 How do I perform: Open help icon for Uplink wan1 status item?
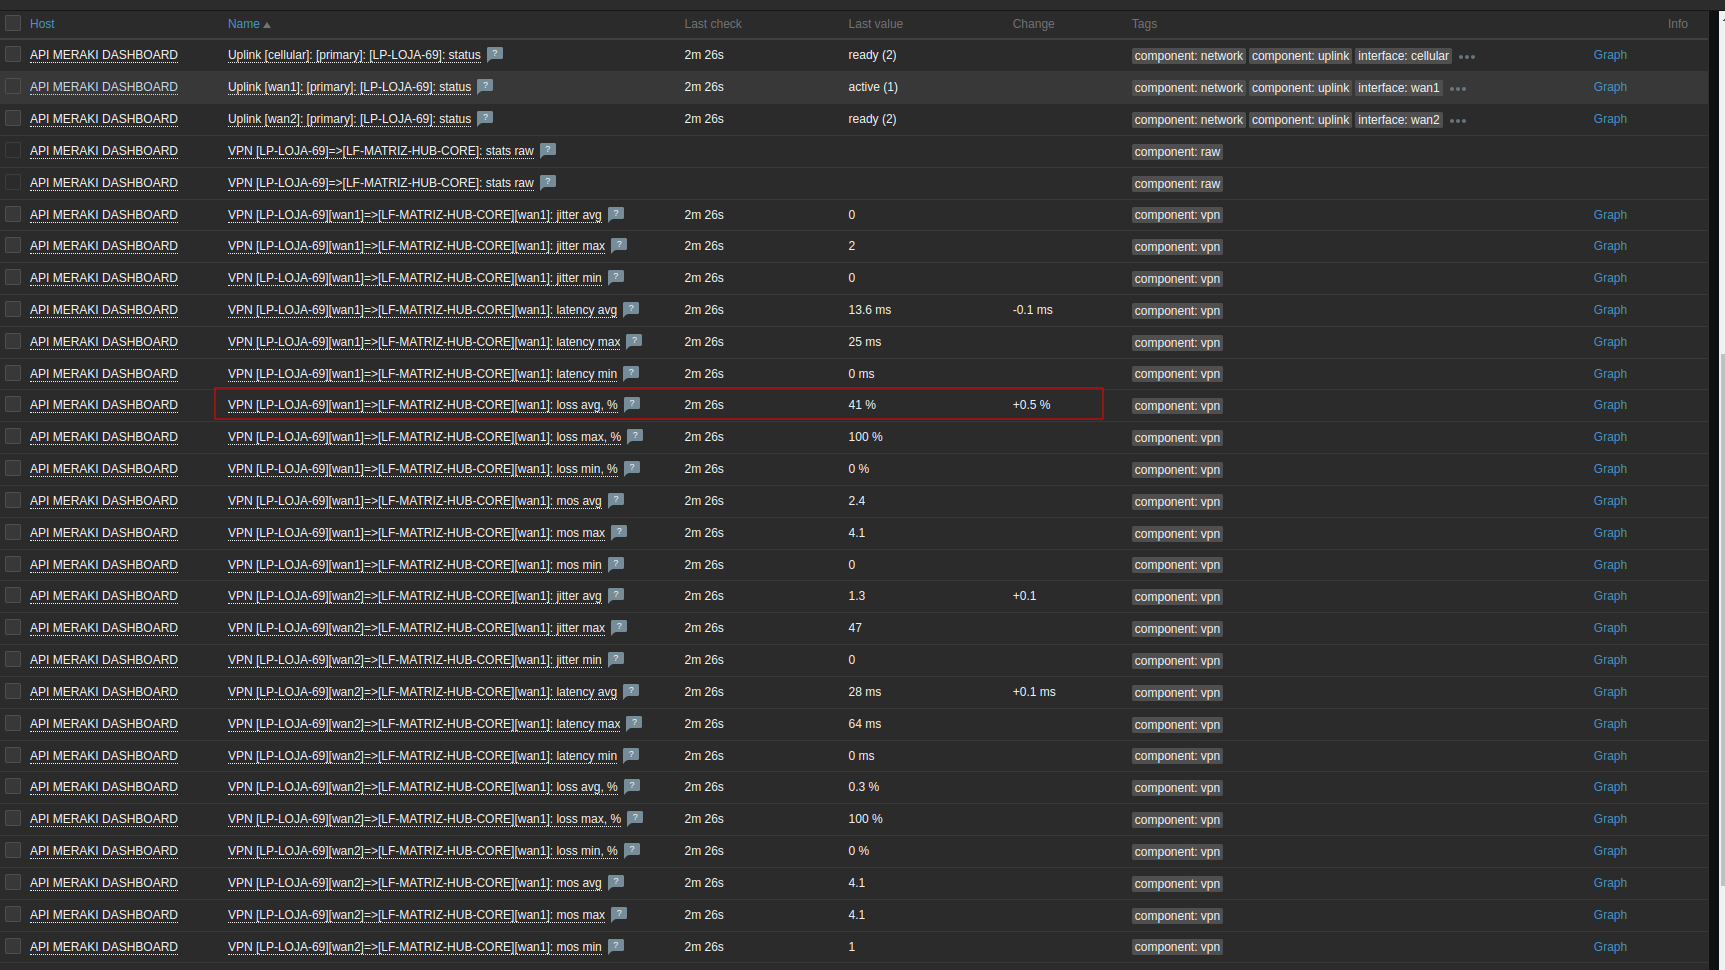pyautogui.click(x=485, y=86)
